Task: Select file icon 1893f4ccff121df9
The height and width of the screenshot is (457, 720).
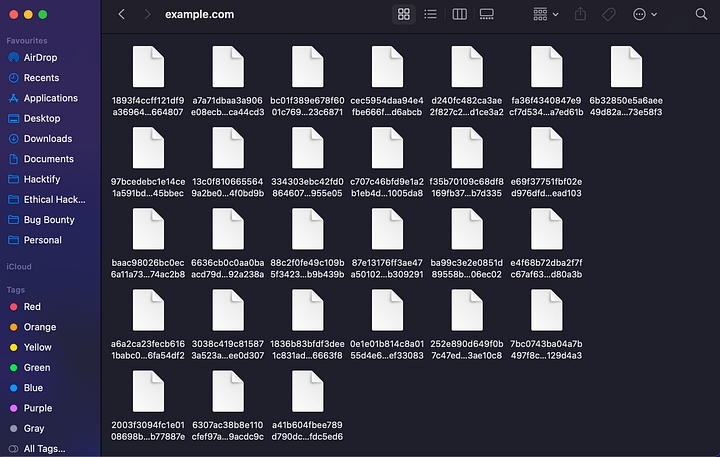Action: (x=148, y=67)
